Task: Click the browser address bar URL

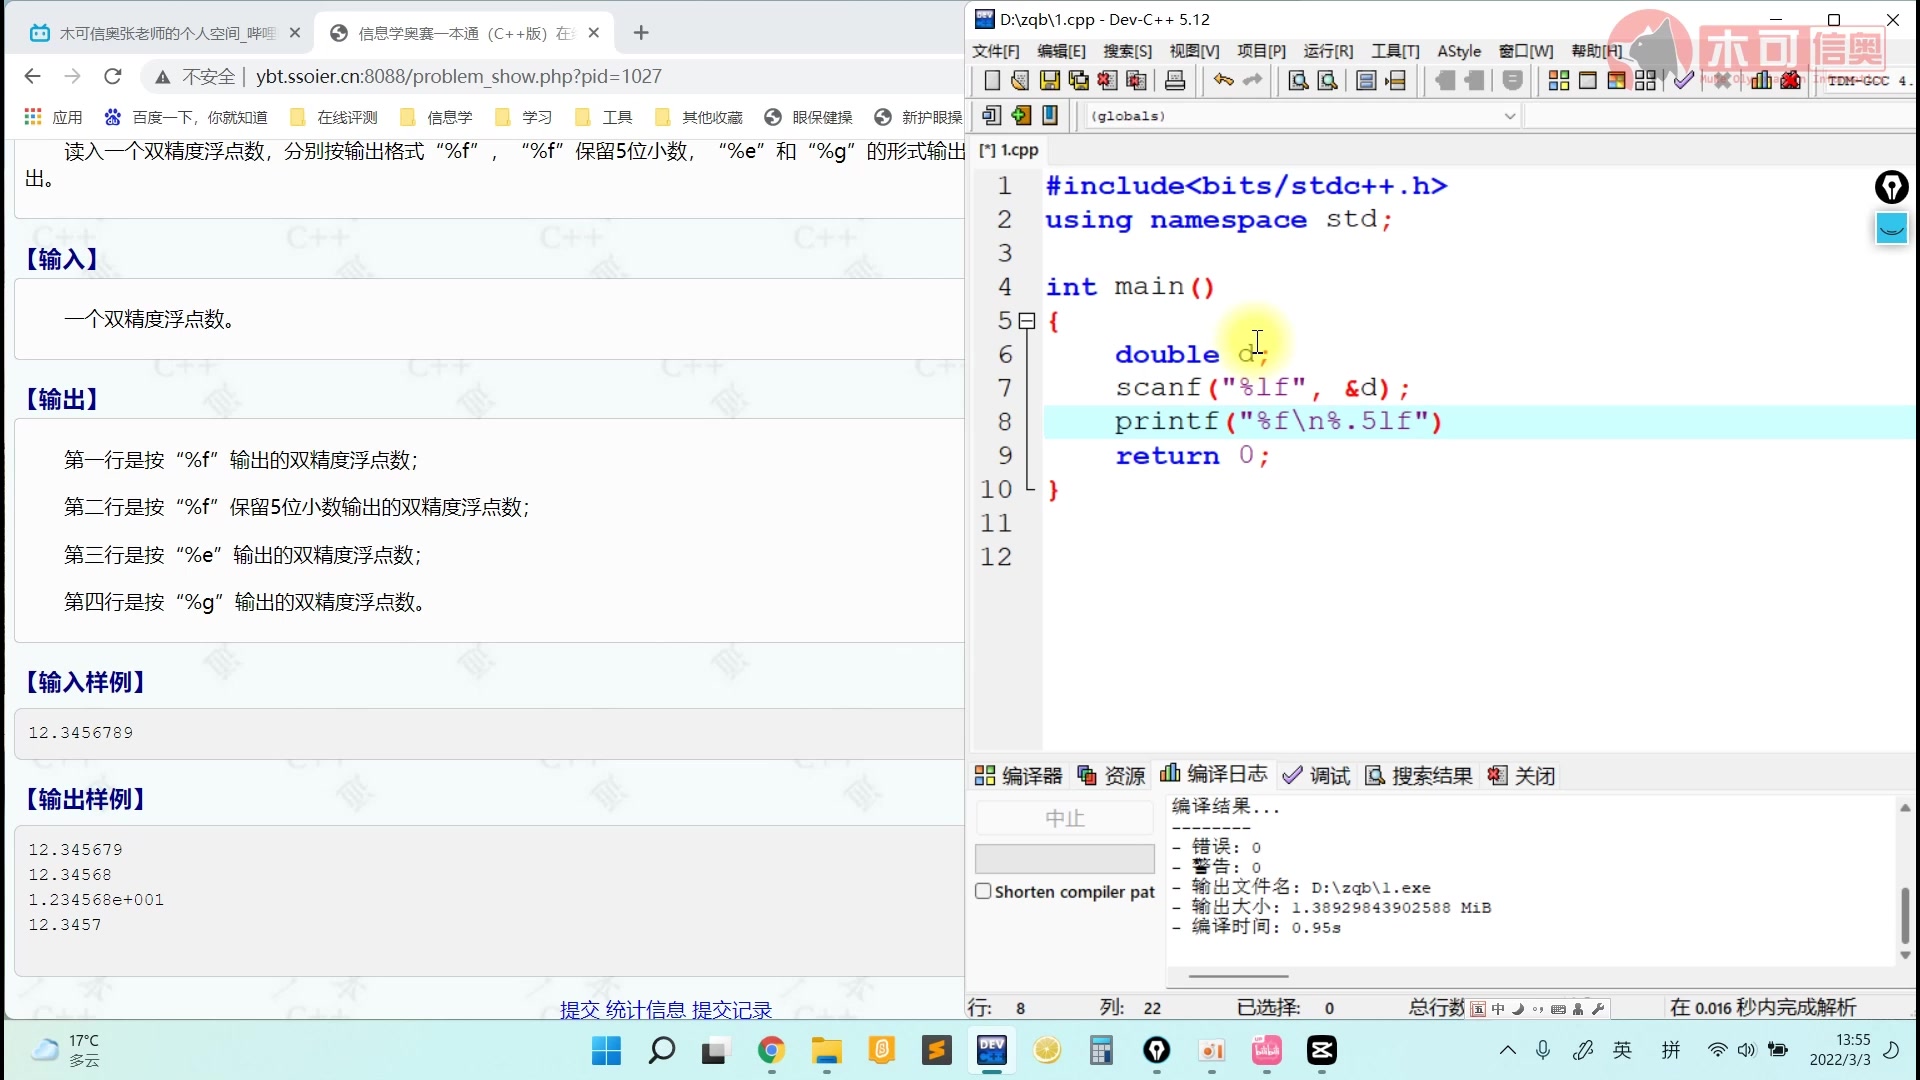Action: pos(458,76)
